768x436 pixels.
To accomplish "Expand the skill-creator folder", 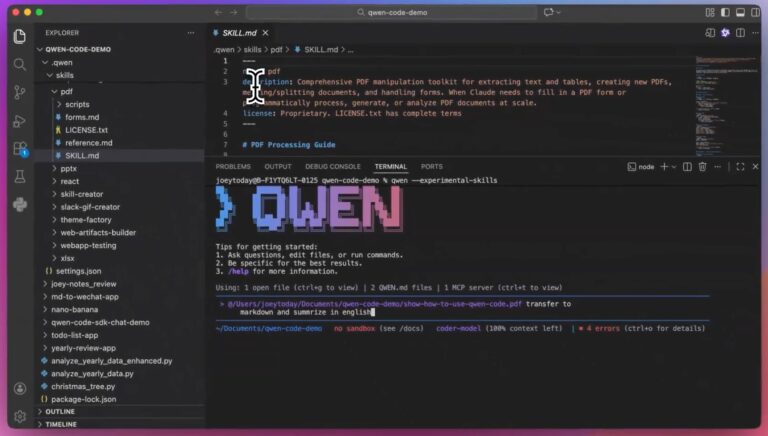I will pos(81,194).
